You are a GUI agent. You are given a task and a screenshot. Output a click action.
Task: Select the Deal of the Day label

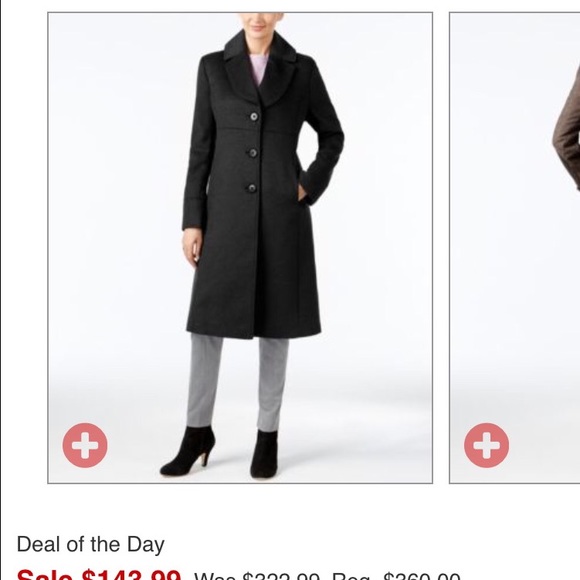(91, 545)
